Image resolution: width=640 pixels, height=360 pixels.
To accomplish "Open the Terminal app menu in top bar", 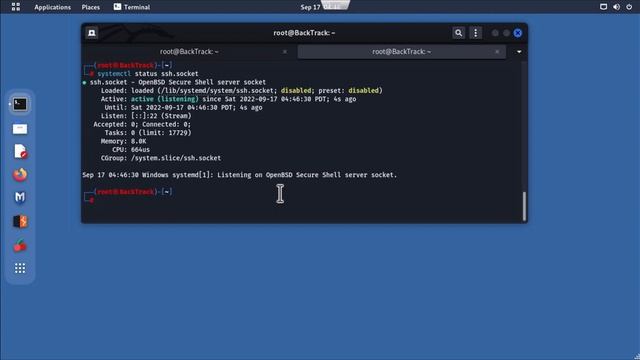I will pyautogui.click(x=132, y=7).
